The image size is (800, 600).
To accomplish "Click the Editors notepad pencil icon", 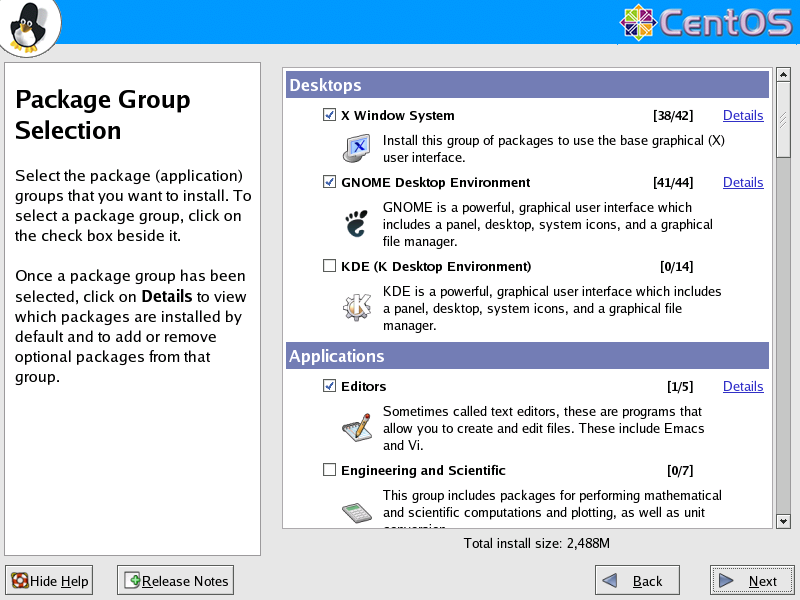I will [356, 428].
